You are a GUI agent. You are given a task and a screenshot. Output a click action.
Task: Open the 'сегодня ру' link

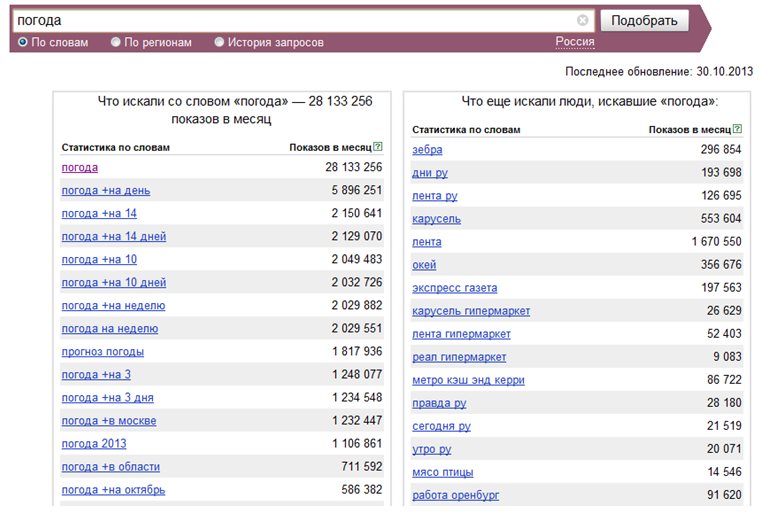(x=441, y=426)
